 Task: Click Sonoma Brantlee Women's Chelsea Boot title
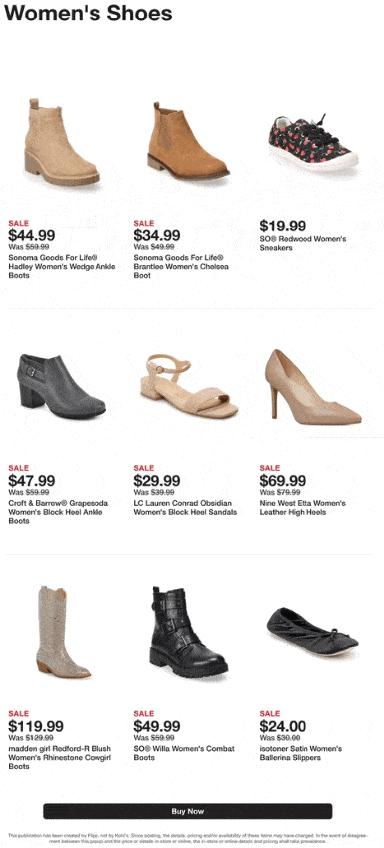click(181, 267)
